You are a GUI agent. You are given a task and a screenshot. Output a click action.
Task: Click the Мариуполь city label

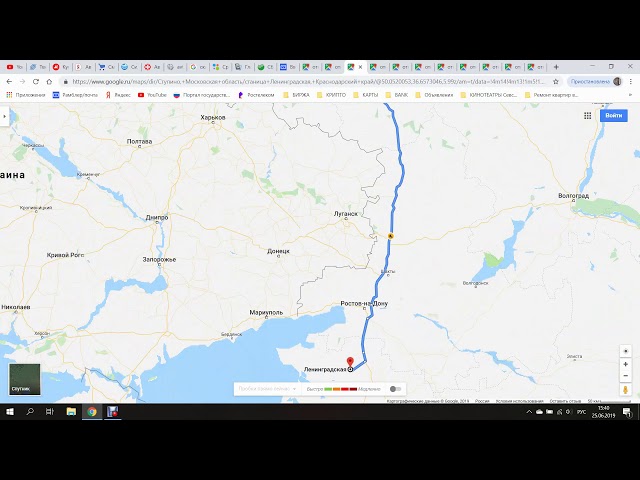click(266, 312)
